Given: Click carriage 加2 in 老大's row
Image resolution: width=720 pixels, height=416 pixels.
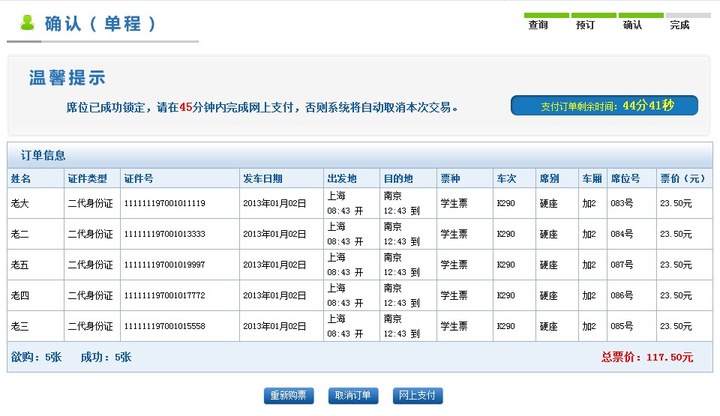Looking at the screenshot, I should pyautogui.click(x=589, y=203).
